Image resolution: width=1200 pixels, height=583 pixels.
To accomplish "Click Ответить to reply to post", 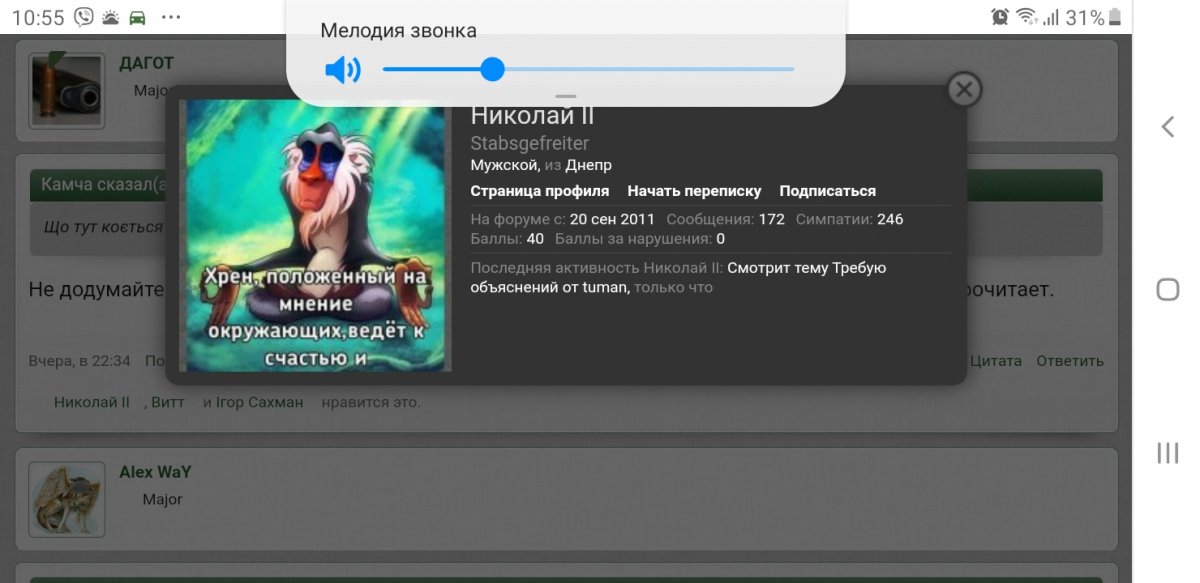I will tap(1070, 361).
